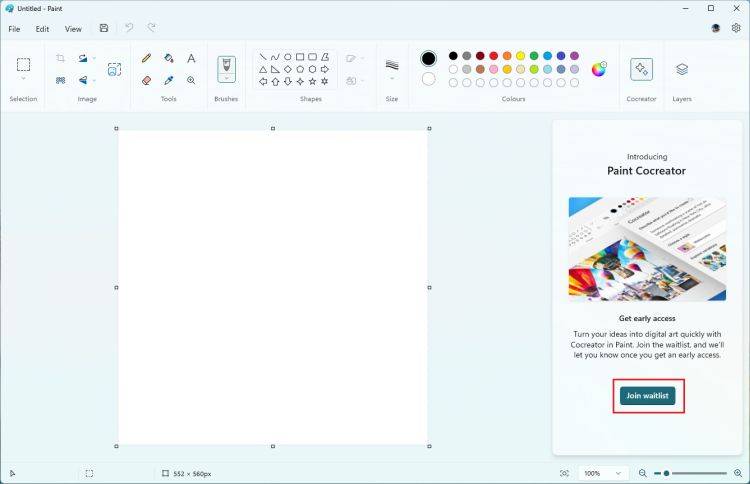Click the Join waitlist button
The image size is (750, 484).
click(648, 396)
